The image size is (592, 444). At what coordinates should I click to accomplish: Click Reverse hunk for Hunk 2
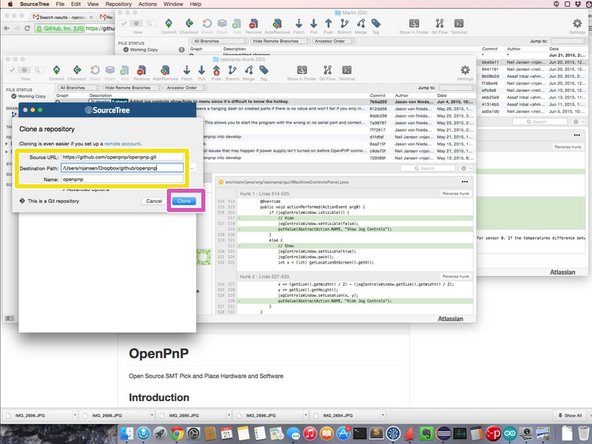(x=456, y=276)
